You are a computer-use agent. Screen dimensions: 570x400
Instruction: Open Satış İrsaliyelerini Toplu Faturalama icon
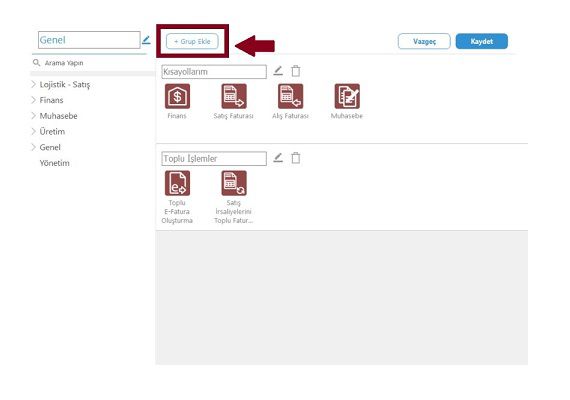point(234,183)
